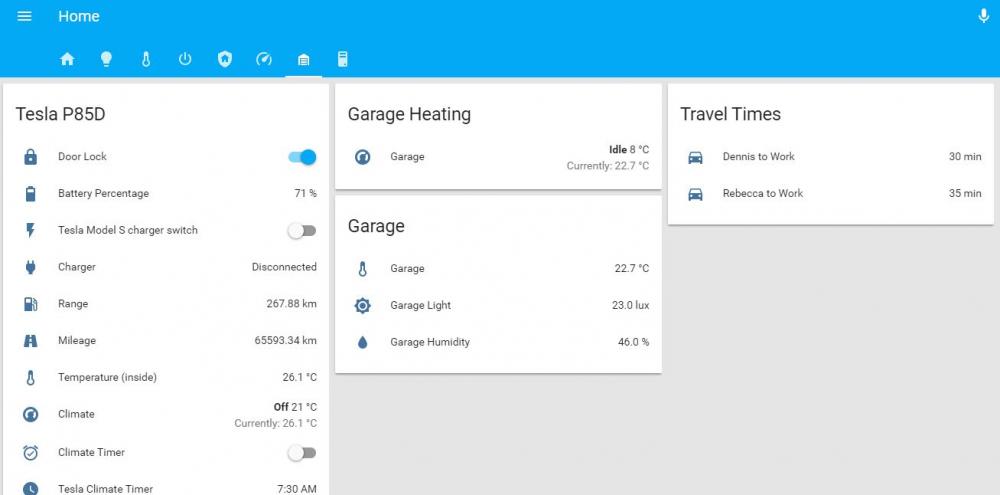Click the plug icon next to Charger
The width and height of the screenshot is (1000, 495).
pyautogui.click(x=31, y=267)
